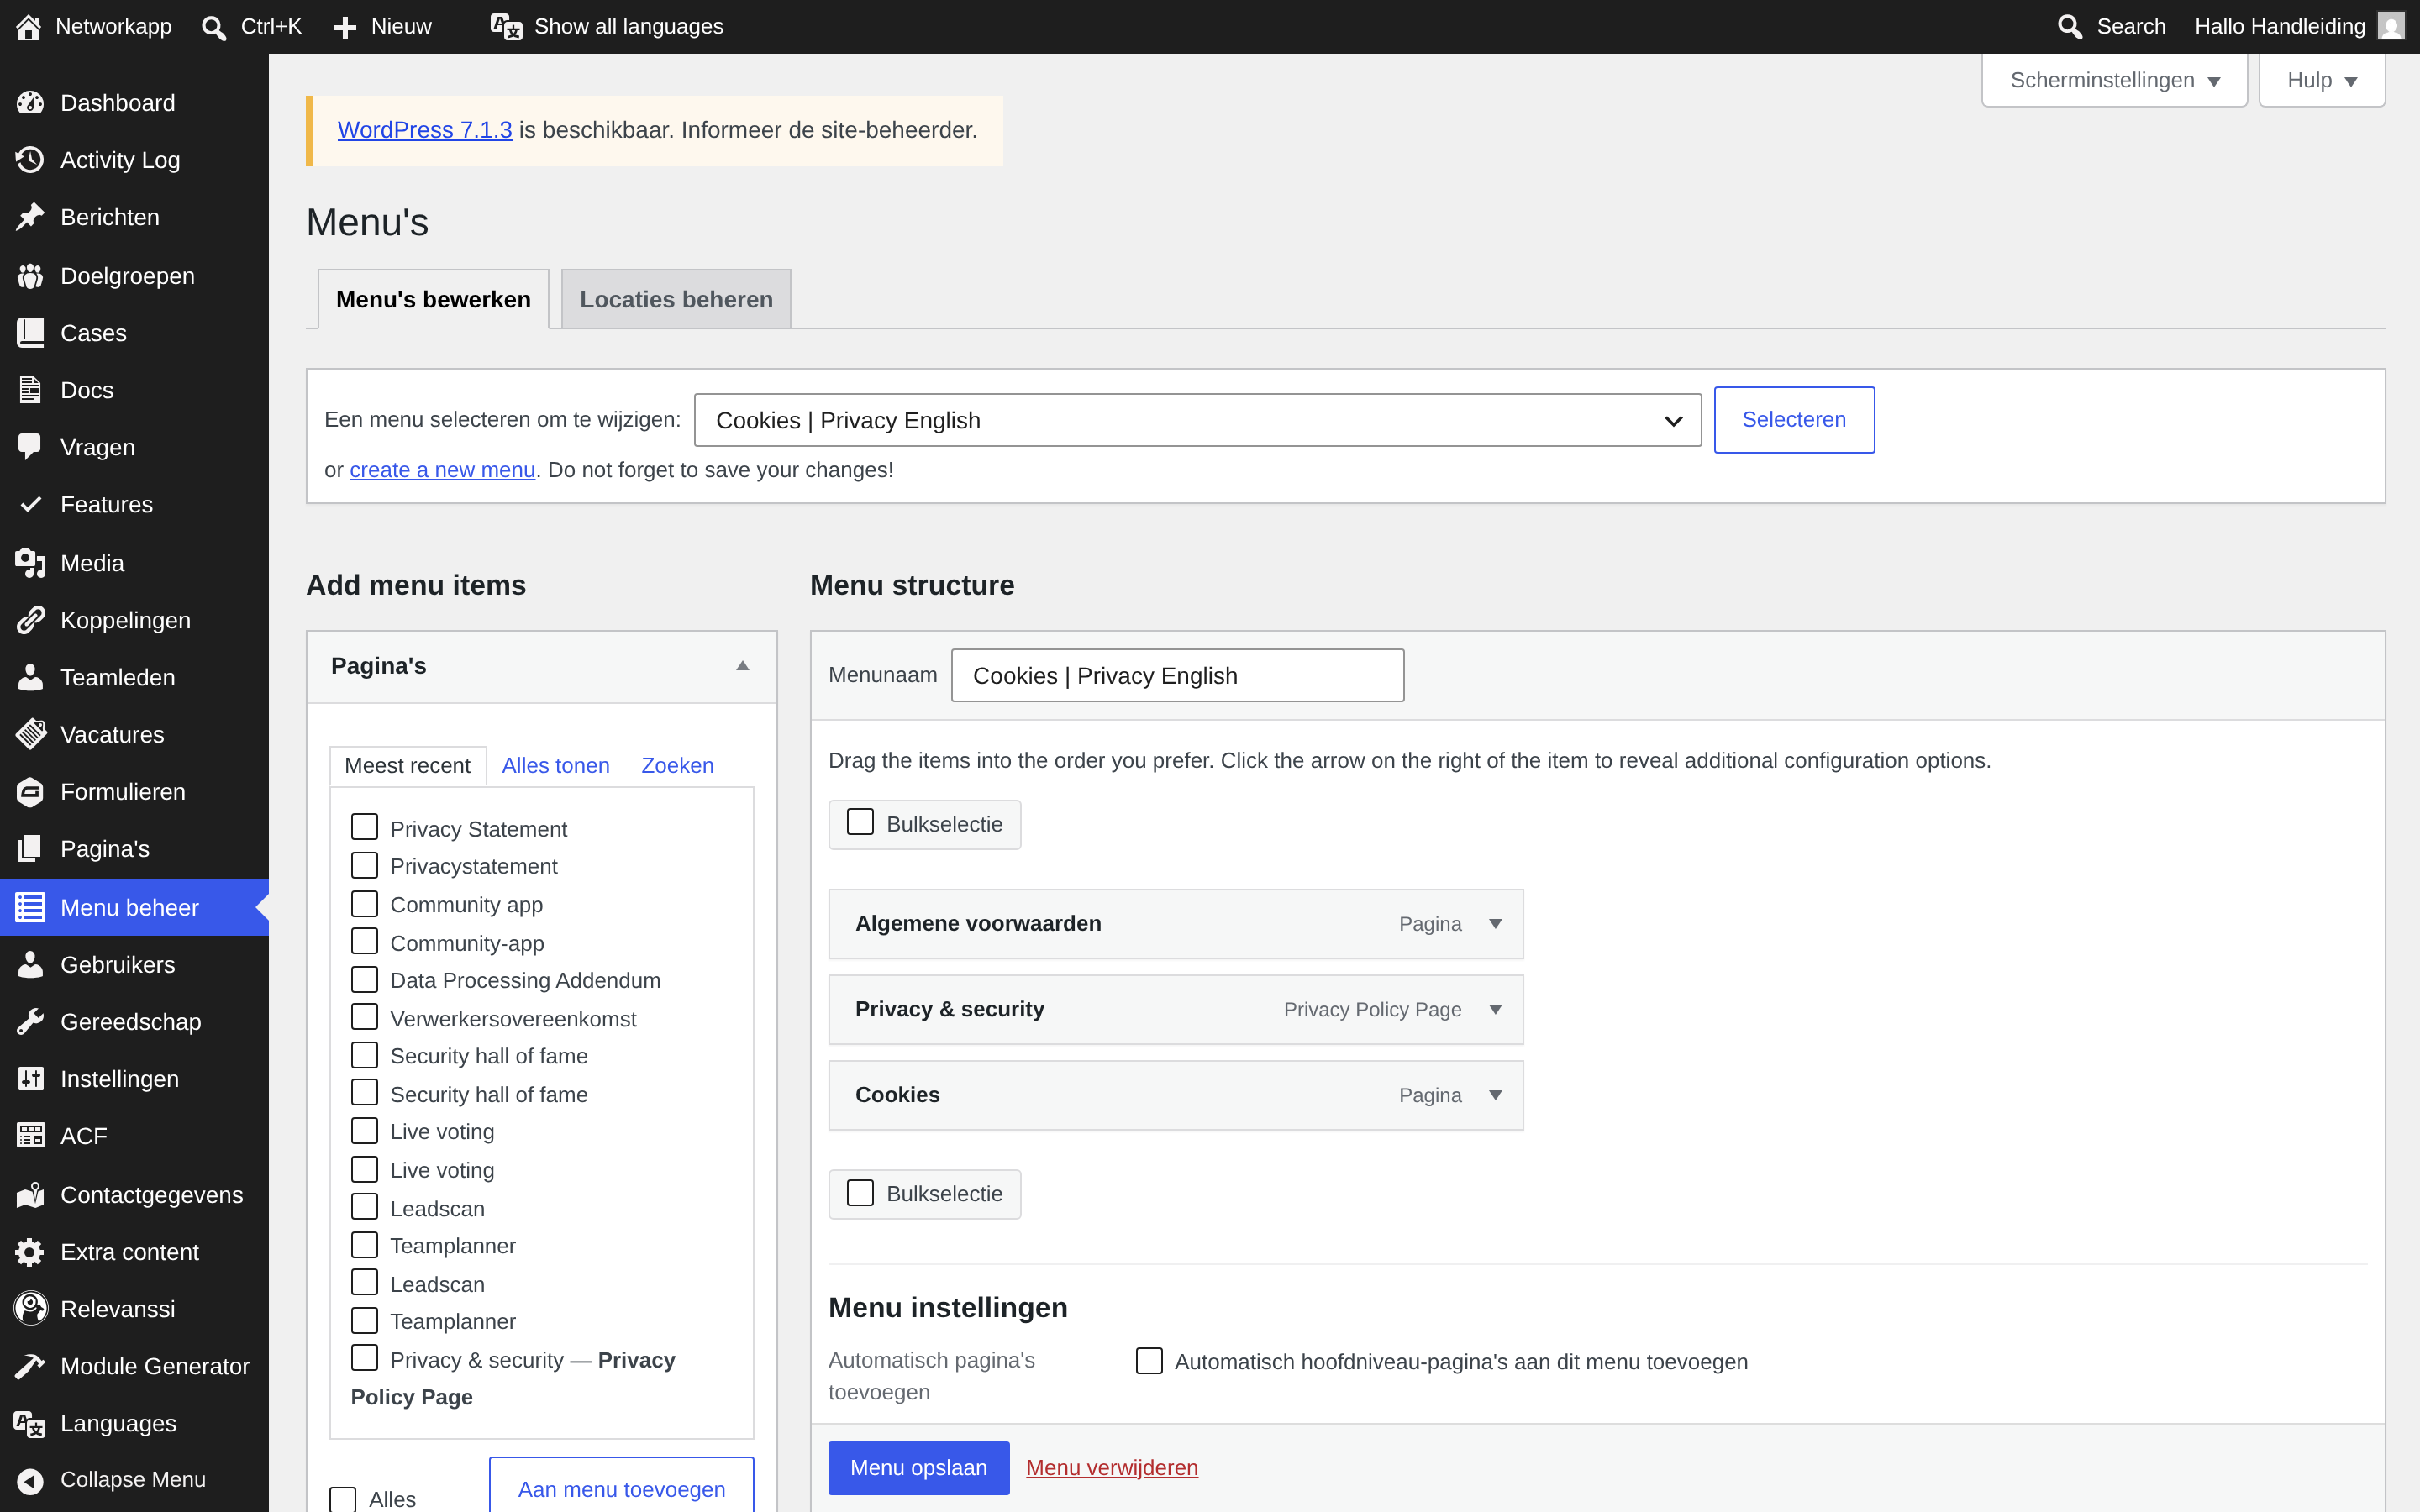2420x1512 pixels.
Task: Open the Media library icon
Action: (x=30, y=563)
